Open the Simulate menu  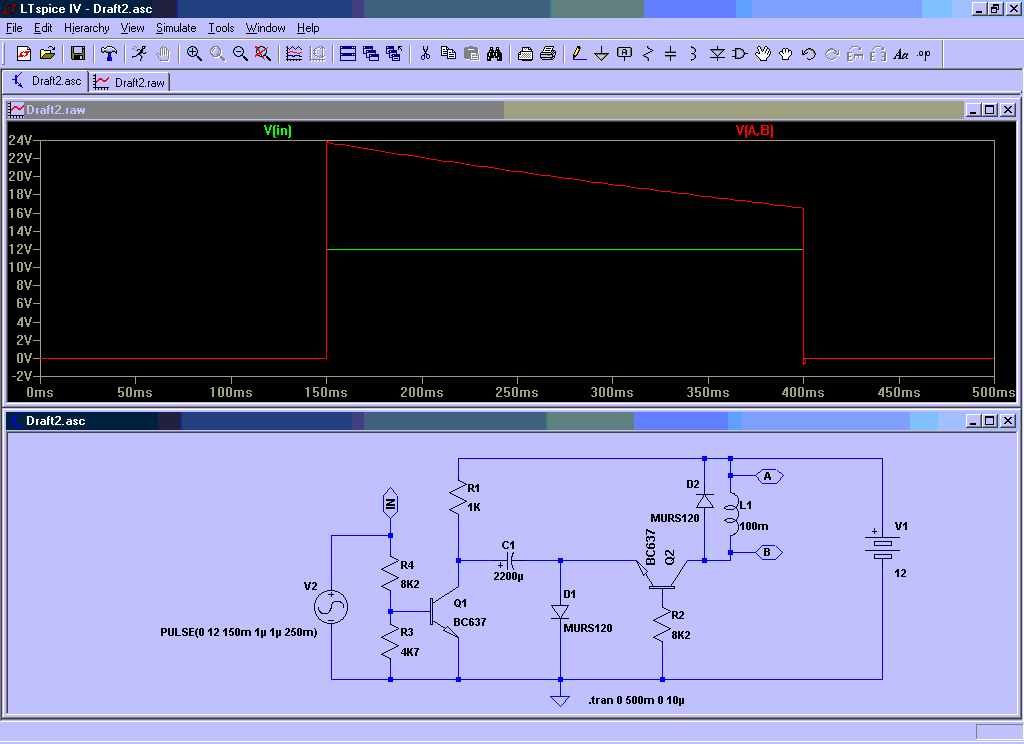point(176,28)
